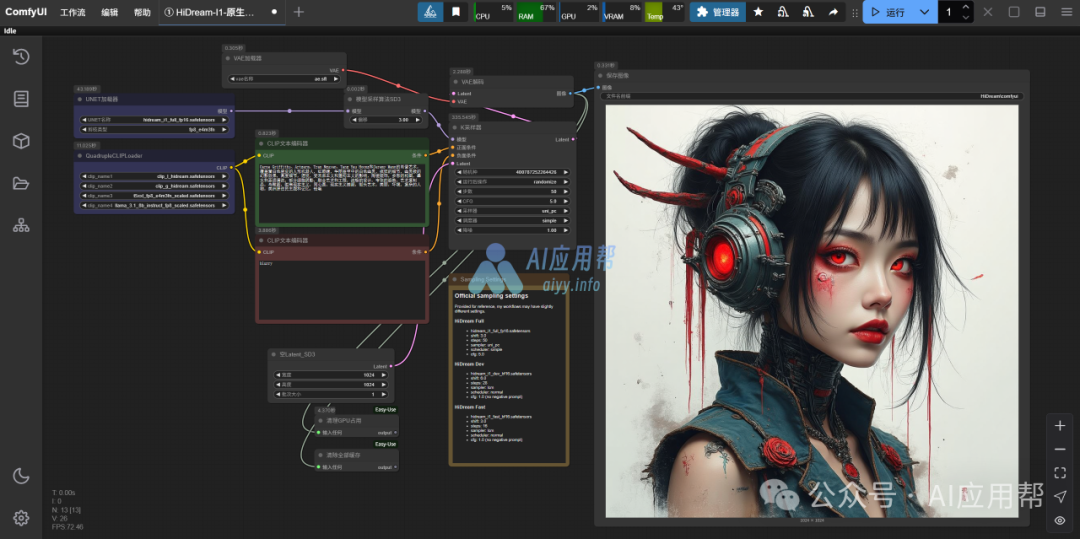Open the 帮助 menu

click(x=142, y=12)
